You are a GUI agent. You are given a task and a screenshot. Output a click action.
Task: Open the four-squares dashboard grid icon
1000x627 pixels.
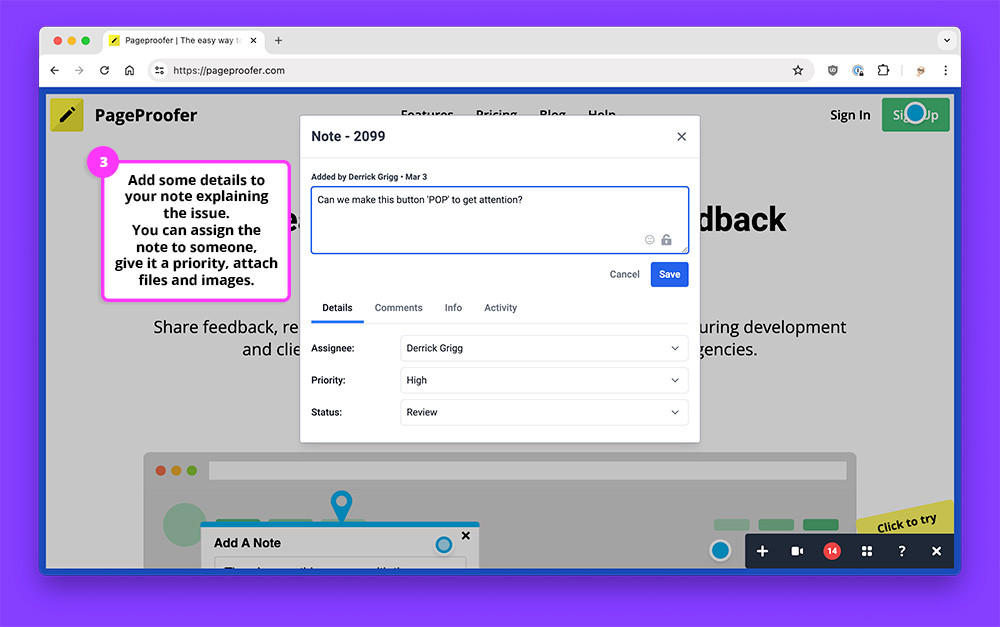(x=867, y=551)
